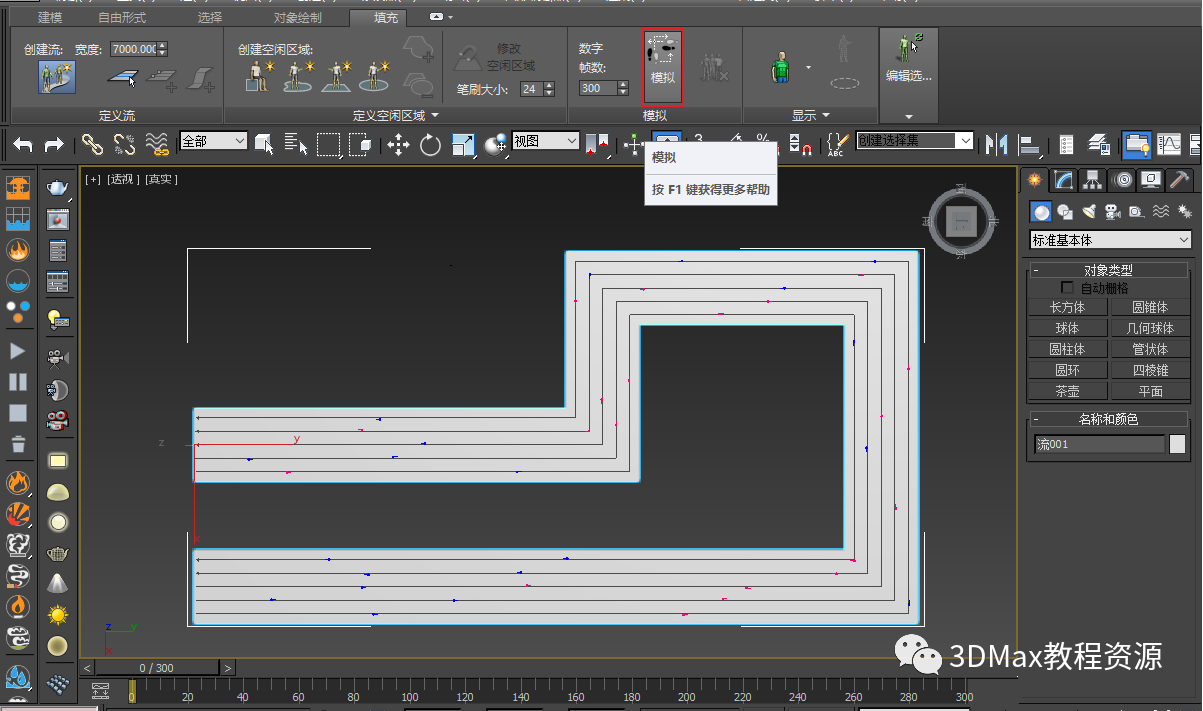The image size is (1203, 711).
Task: Click the 平面 object button
Action: click(1150, 391)
